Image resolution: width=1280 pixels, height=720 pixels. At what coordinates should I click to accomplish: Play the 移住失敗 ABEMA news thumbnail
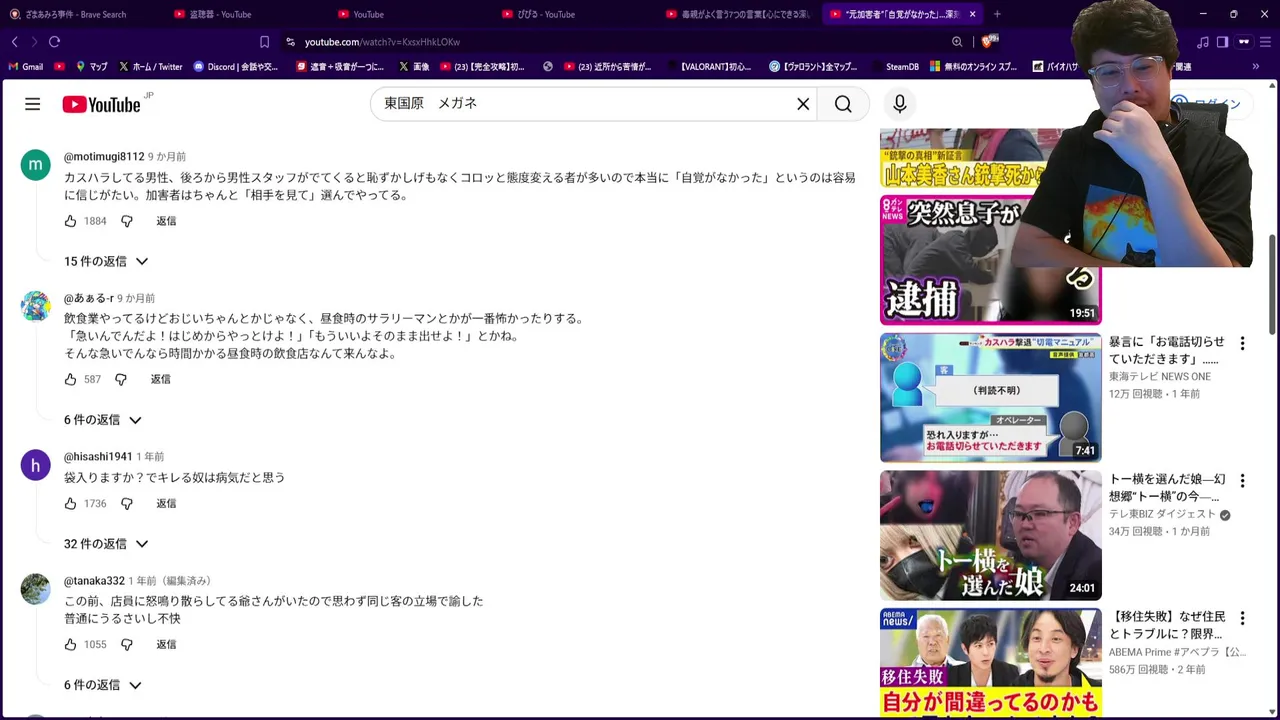990,662
